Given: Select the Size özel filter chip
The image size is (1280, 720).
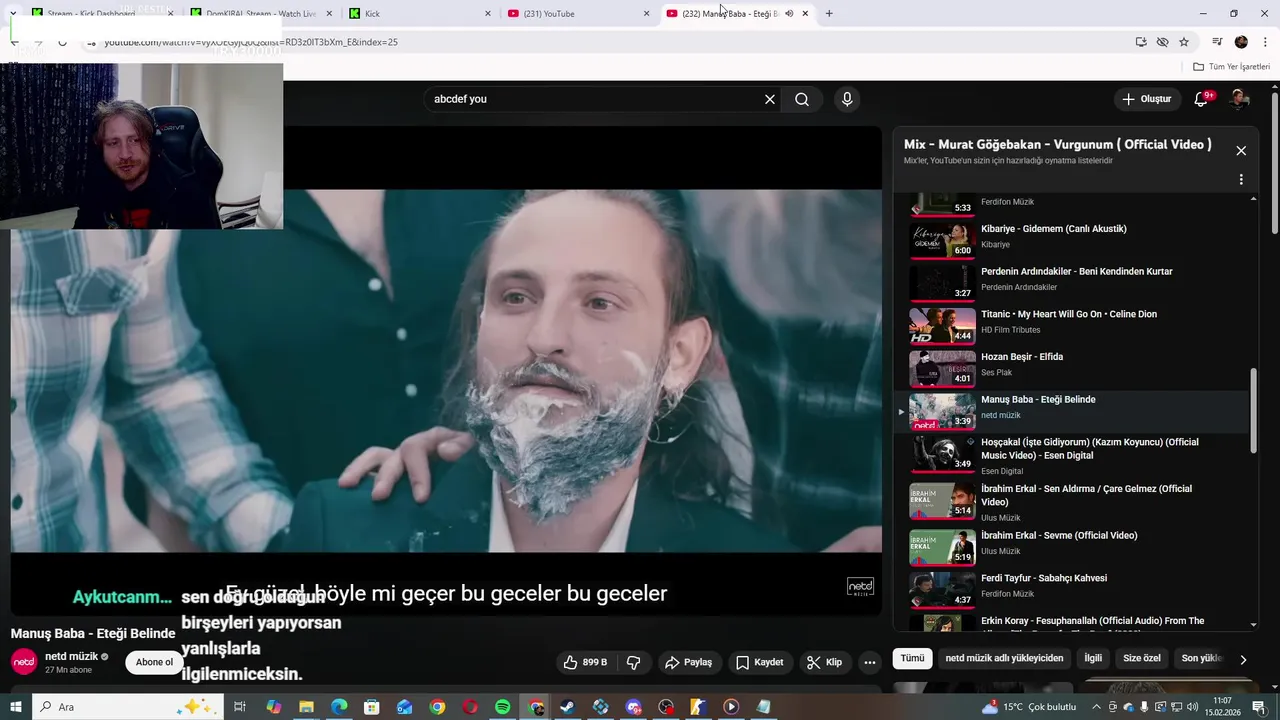Looking at the screenshot, I should 1142,658.
